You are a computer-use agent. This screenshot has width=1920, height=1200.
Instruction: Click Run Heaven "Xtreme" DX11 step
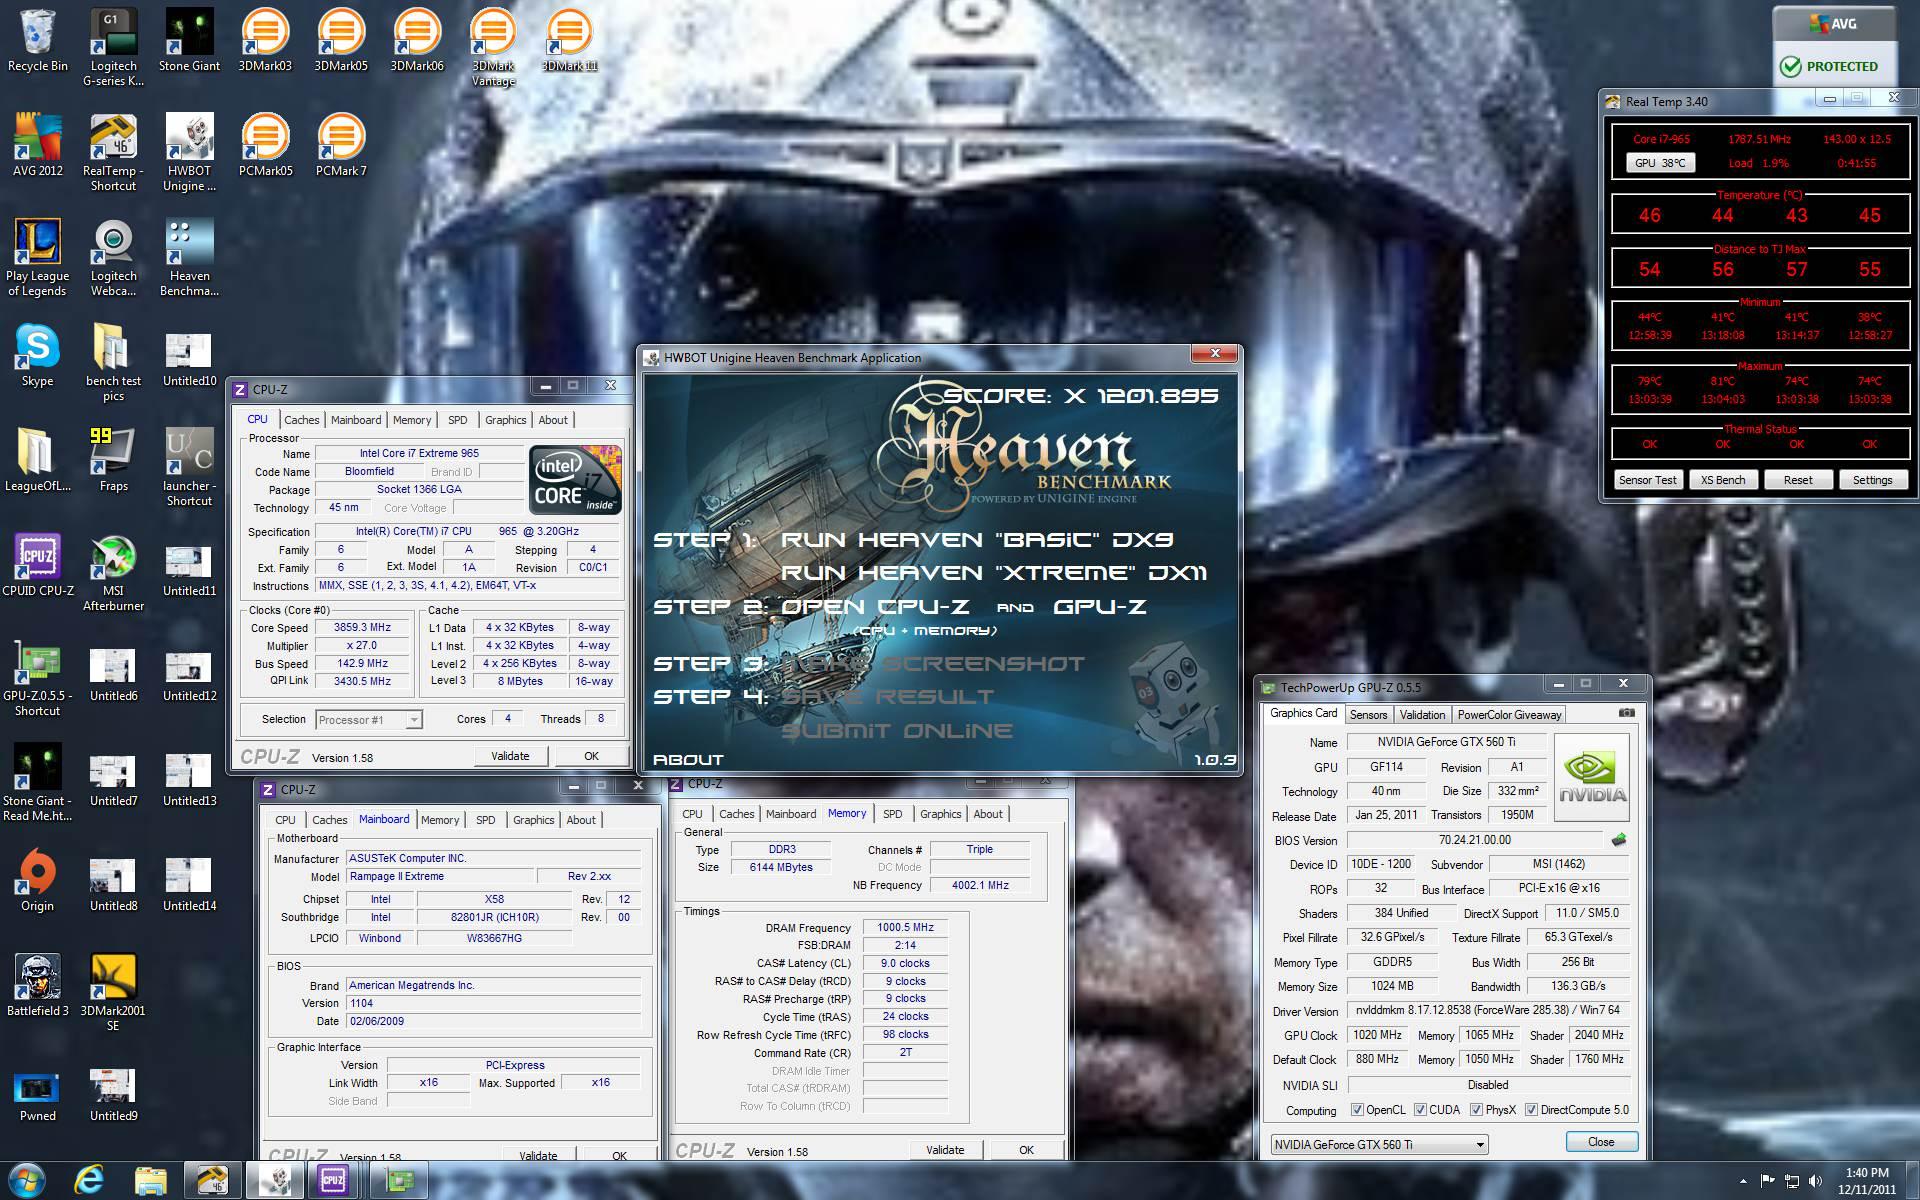click(x=994, y=573)
